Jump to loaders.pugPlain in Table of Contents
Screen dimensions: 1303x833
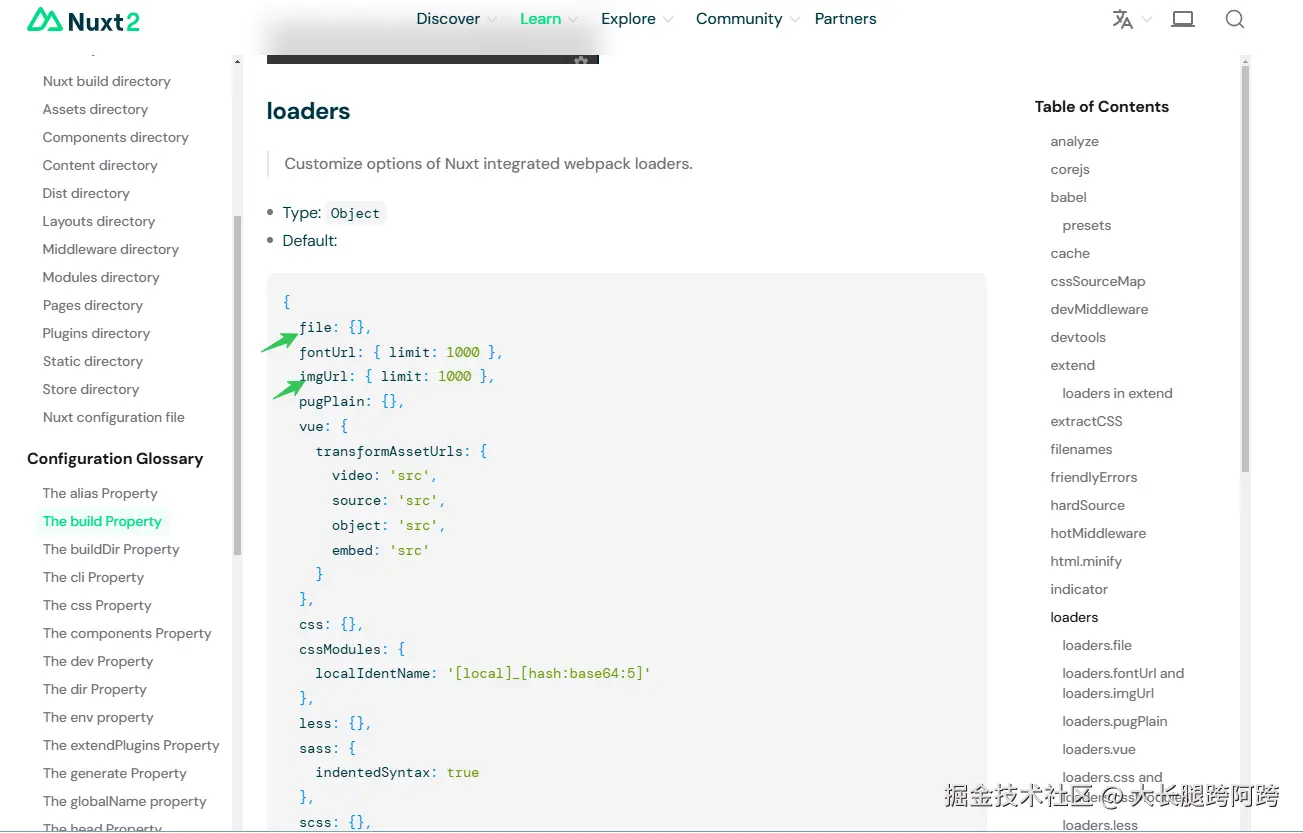point(1115,721)
